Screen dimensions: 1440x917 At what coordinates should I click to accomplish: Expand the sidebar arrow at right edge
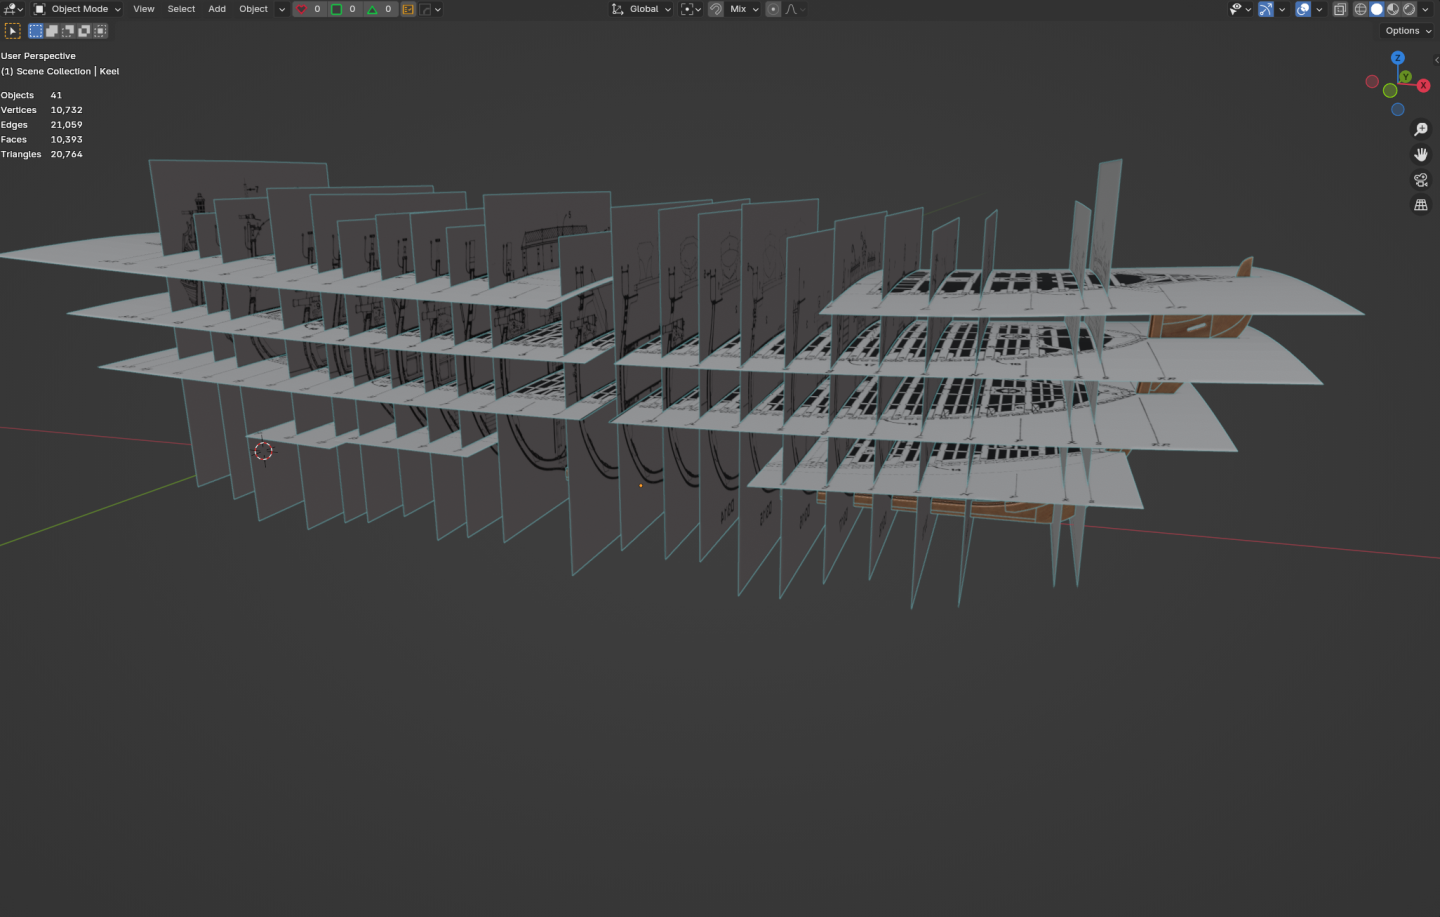[1437, 60]
